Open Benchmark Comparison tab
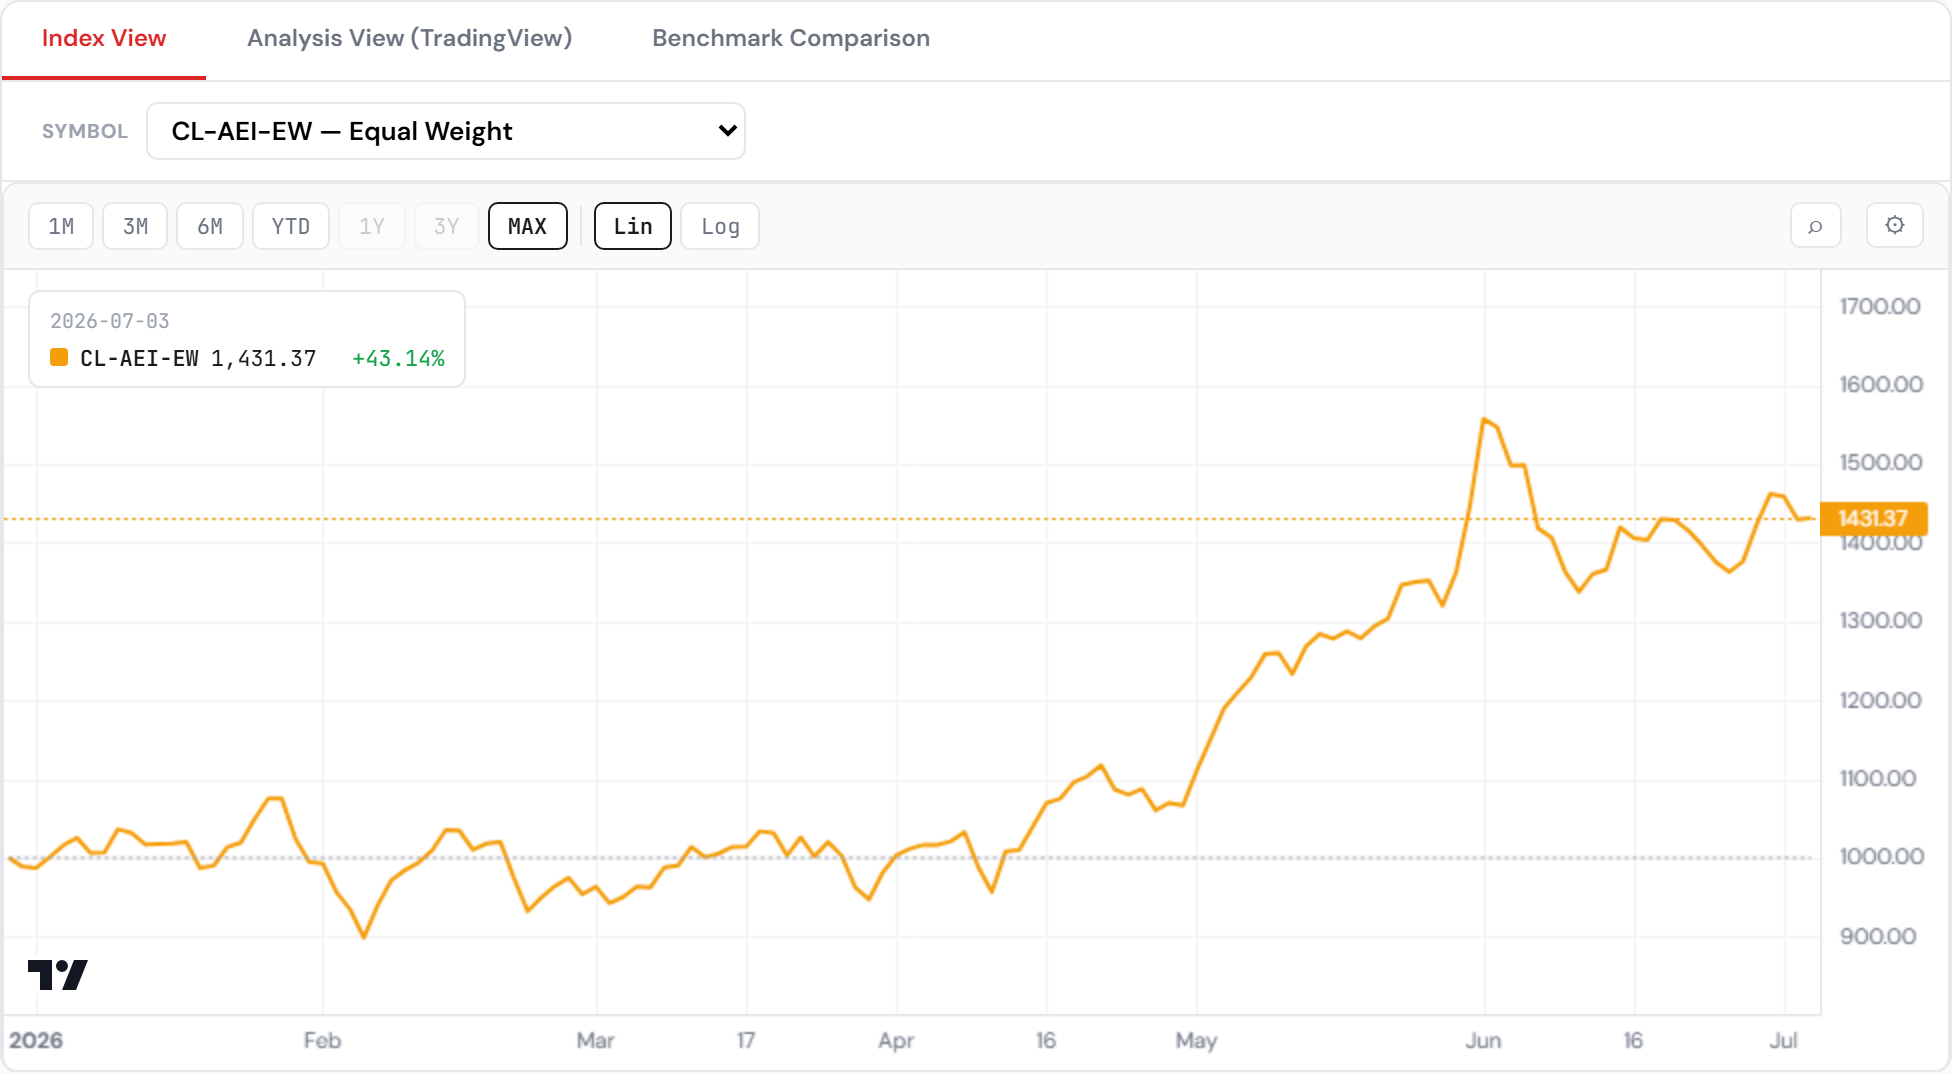 791,38
